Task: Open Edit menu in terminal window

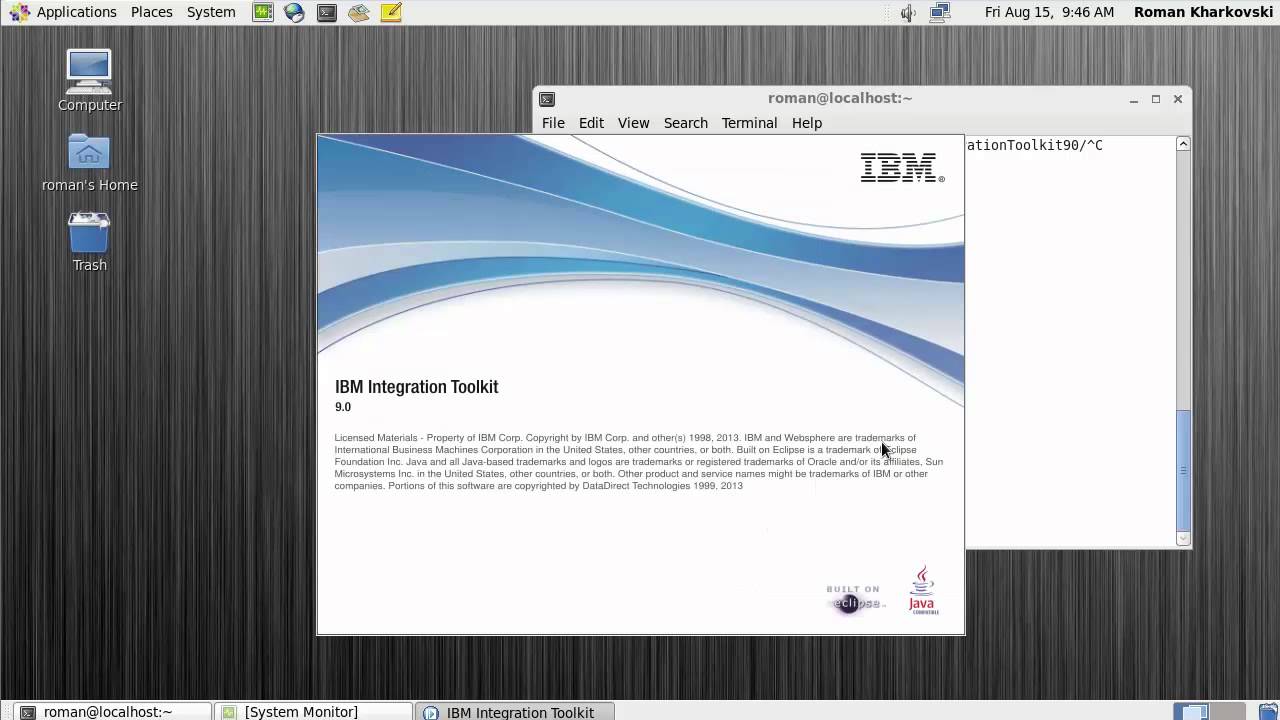Action: [x=591, y=123]
